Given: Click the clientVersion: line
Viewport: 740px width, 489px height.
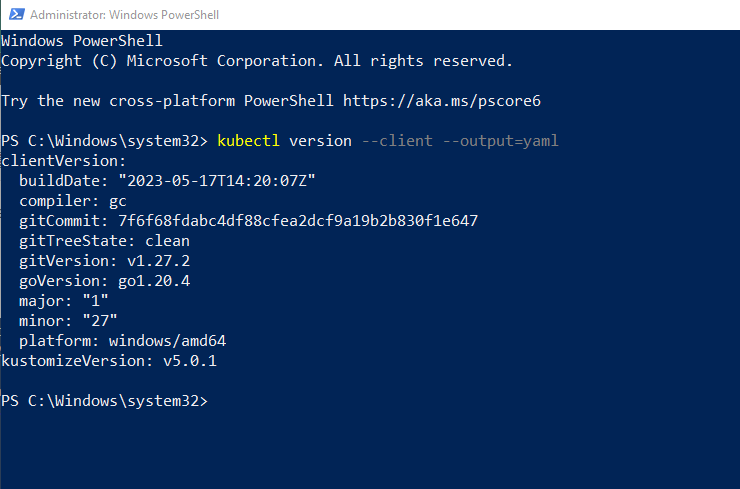Looking at the screenshot, I should click(64, 161).
